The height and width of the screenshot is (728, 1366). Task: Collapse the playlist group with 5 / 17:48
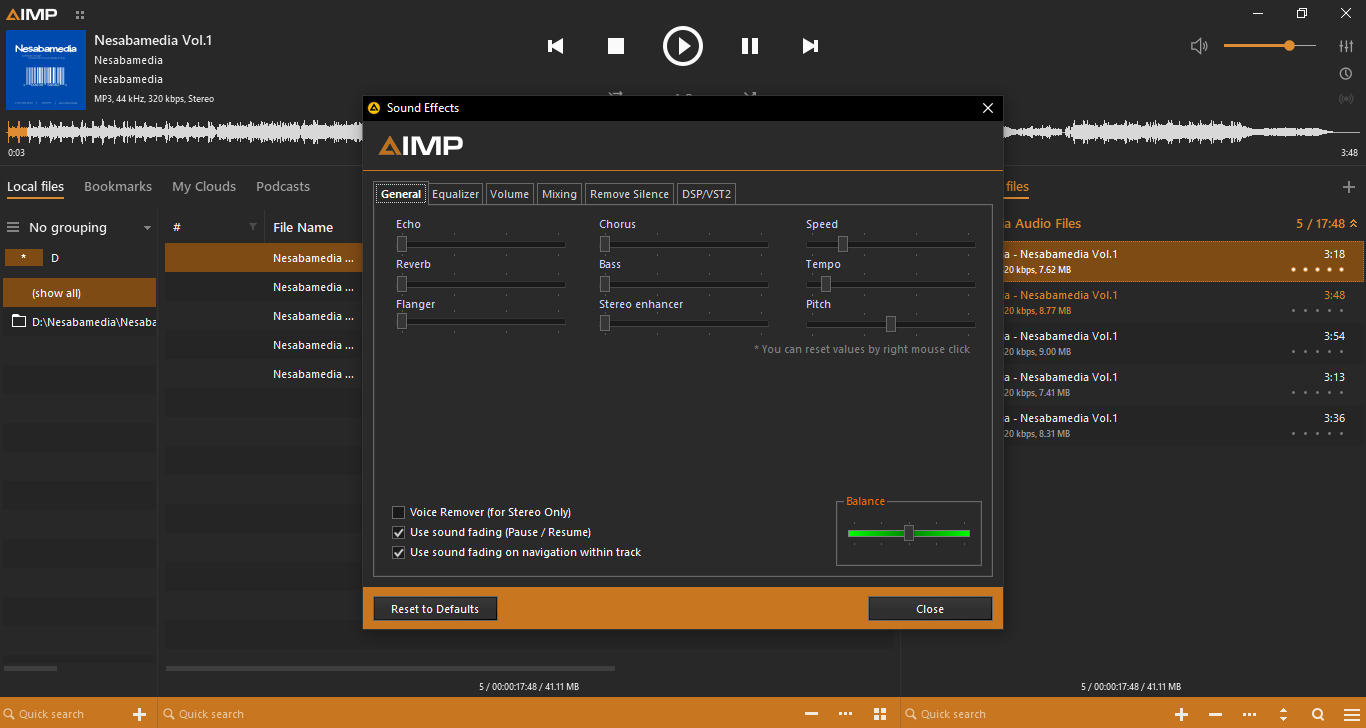[1353, 224]
